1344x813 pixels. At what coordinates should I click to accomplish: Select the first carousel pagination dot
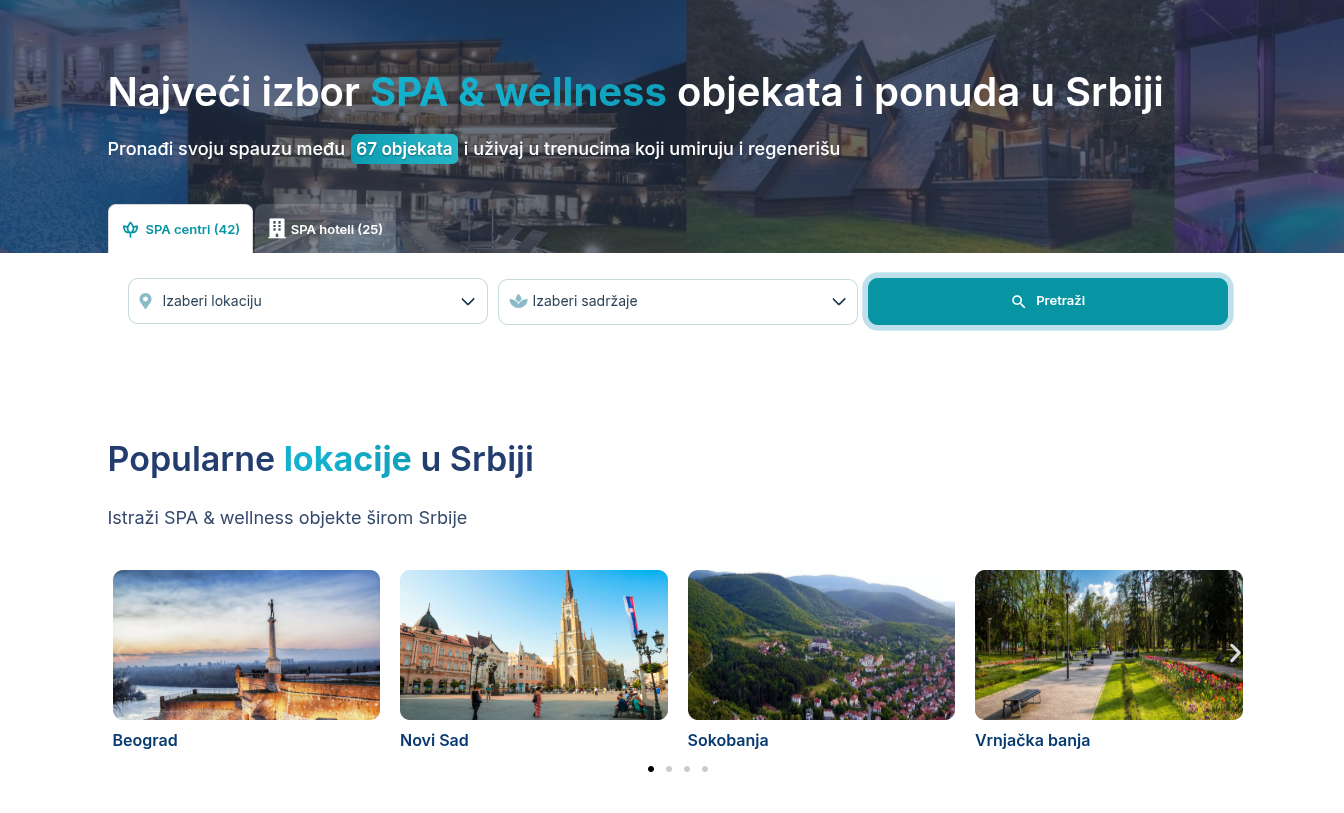(651, 769)
